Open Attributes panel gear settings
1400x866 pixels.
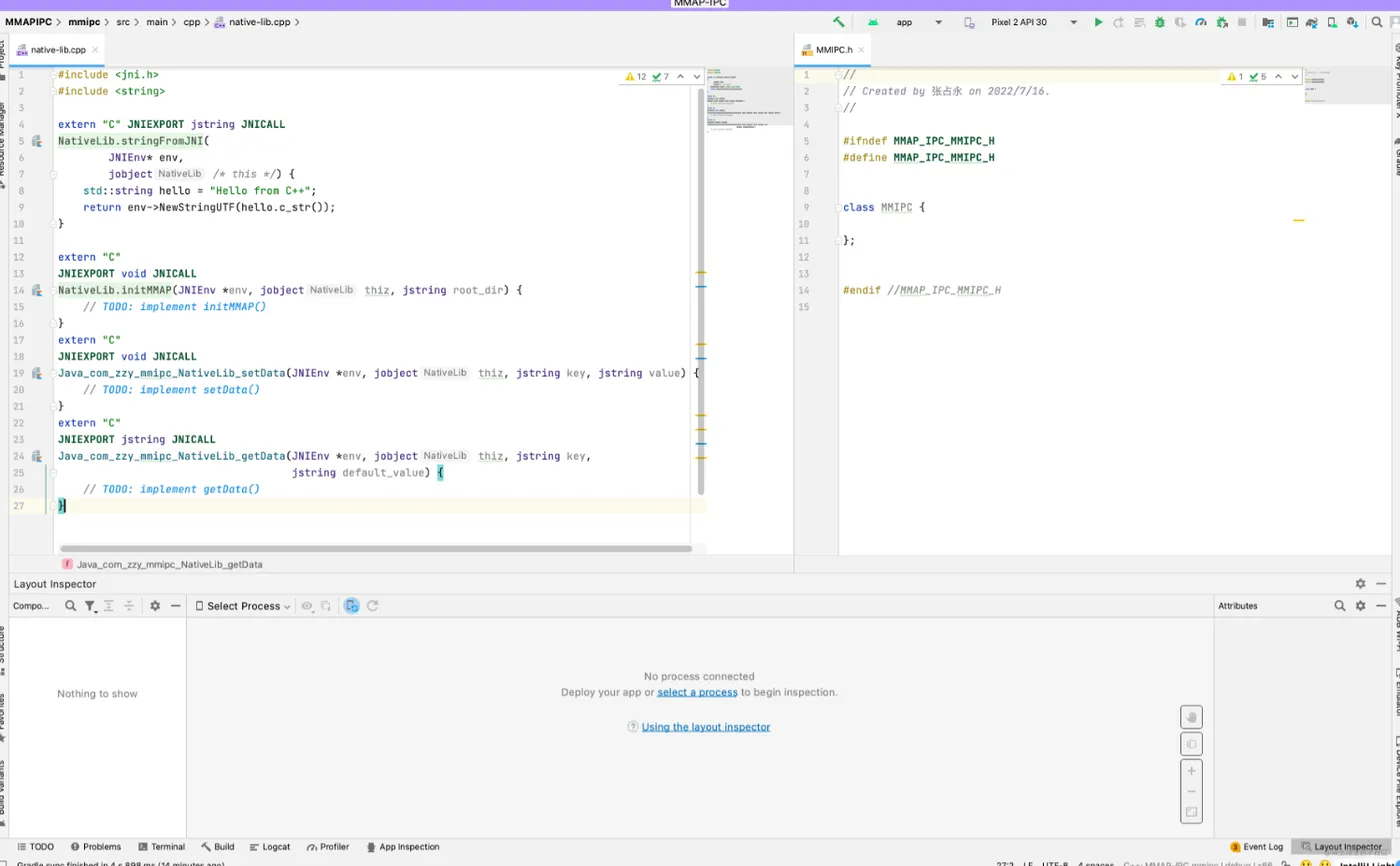(x=1360, y=606)
